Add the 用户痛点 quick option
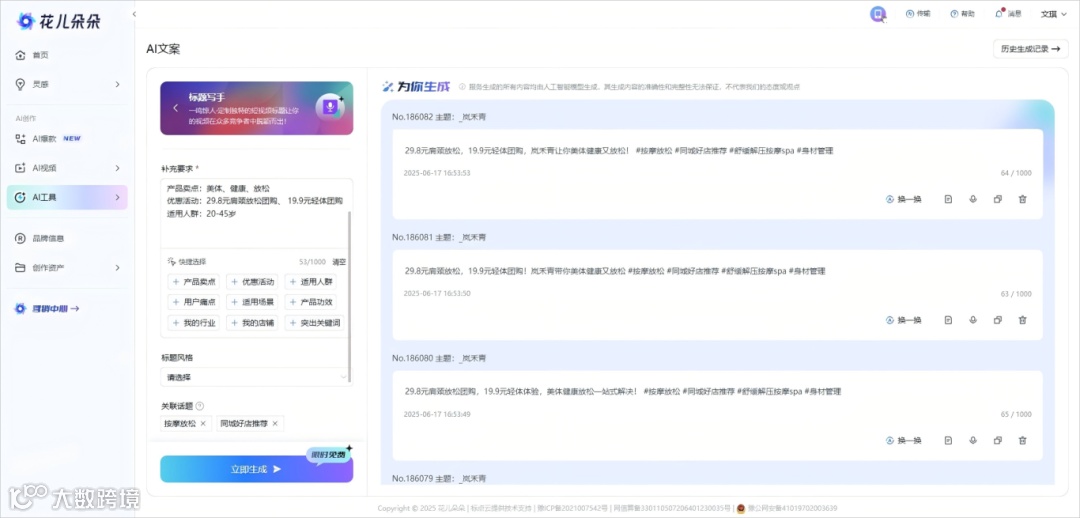 point(194,302)
